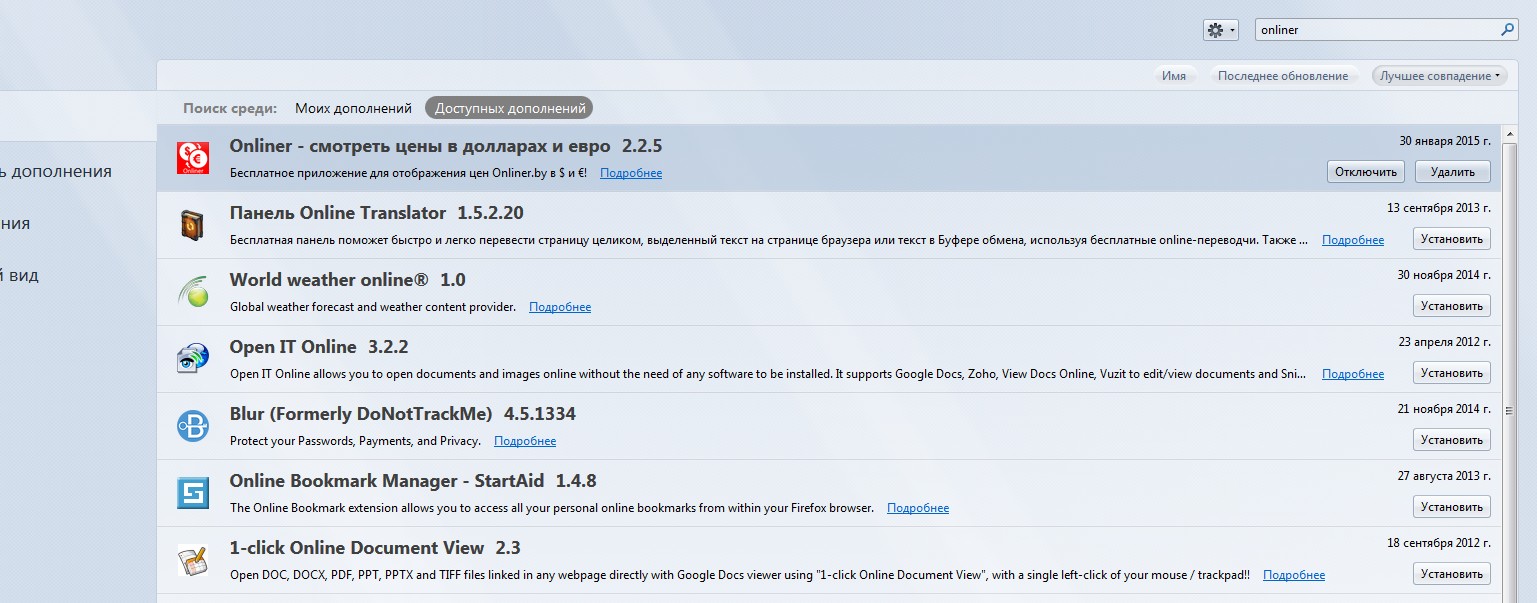Viewport: 1537px width, 603px height.
Task: Sort results by Последнее обновление
Action: click(1282, 76)
